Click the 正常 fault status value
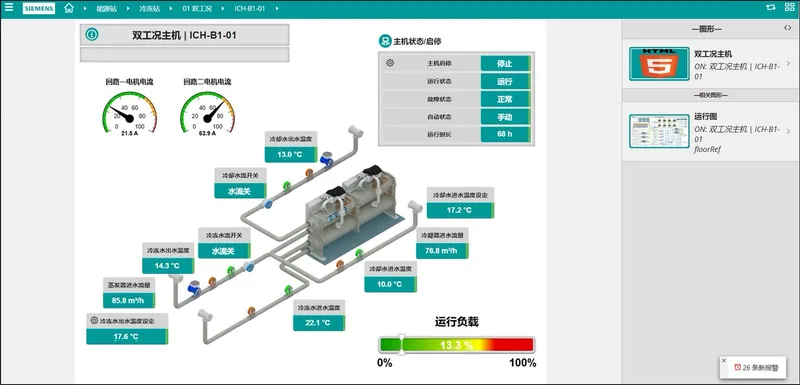The height and width of the screenshot is (385, 800). (x=505, y=99)
